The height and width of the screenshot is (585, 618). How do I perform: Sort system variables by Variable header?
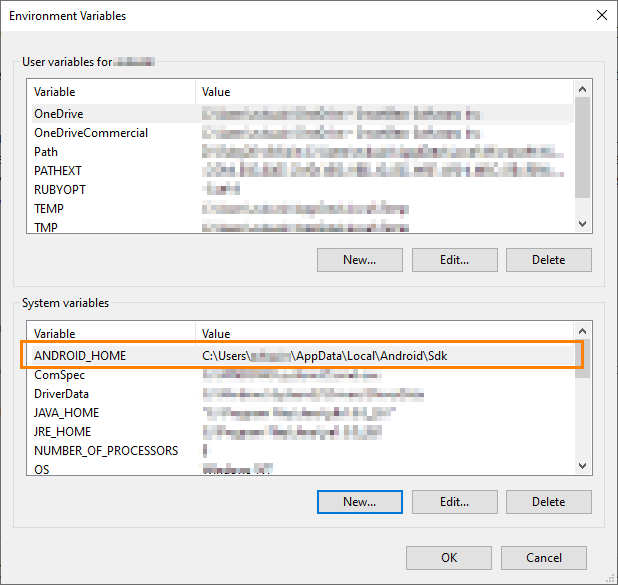click(111, 334)
